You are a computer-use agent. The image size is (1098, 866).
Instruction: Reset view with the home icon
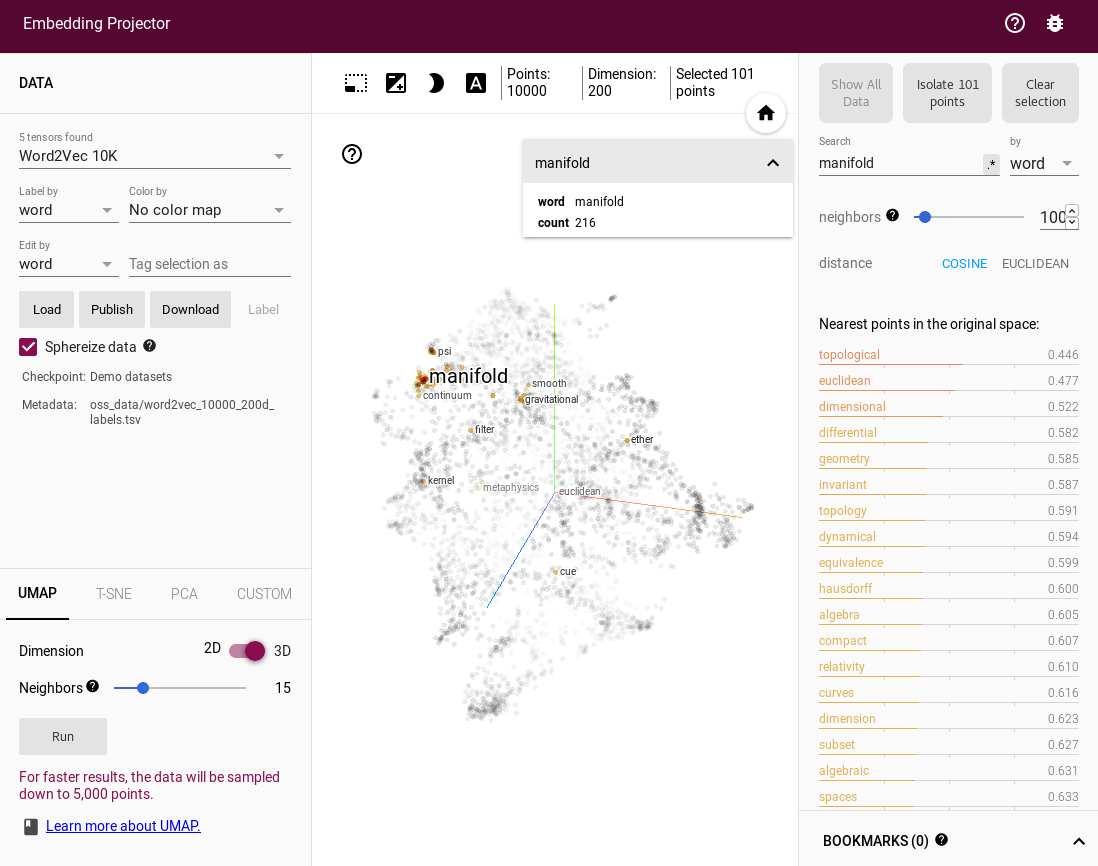point(766,113)
